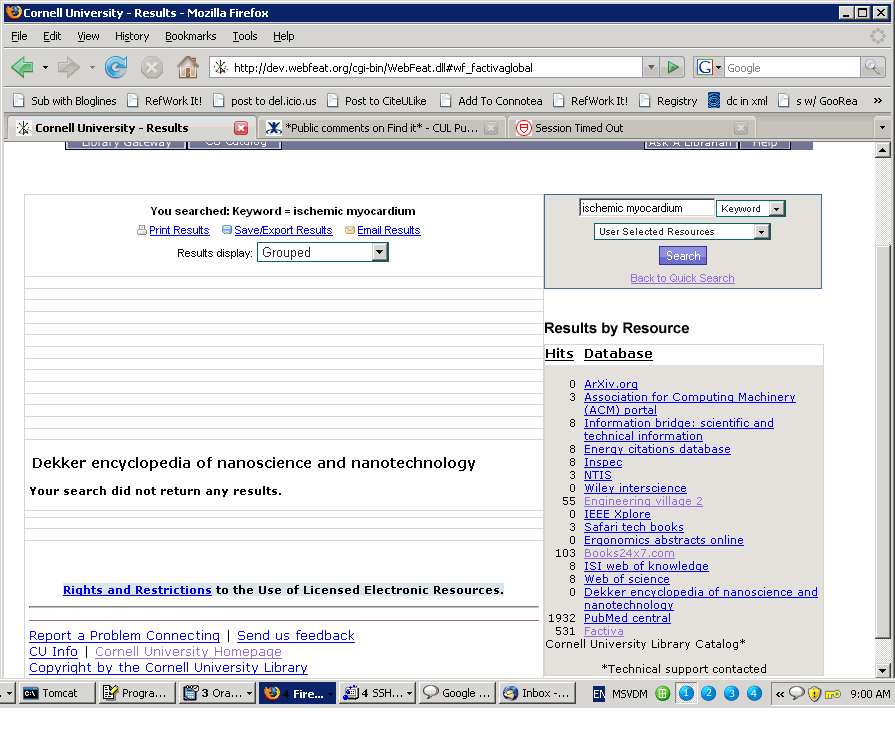895x733 pixels.
Task: Click the disk icon beside Save/Export Results
Action: 227,230
